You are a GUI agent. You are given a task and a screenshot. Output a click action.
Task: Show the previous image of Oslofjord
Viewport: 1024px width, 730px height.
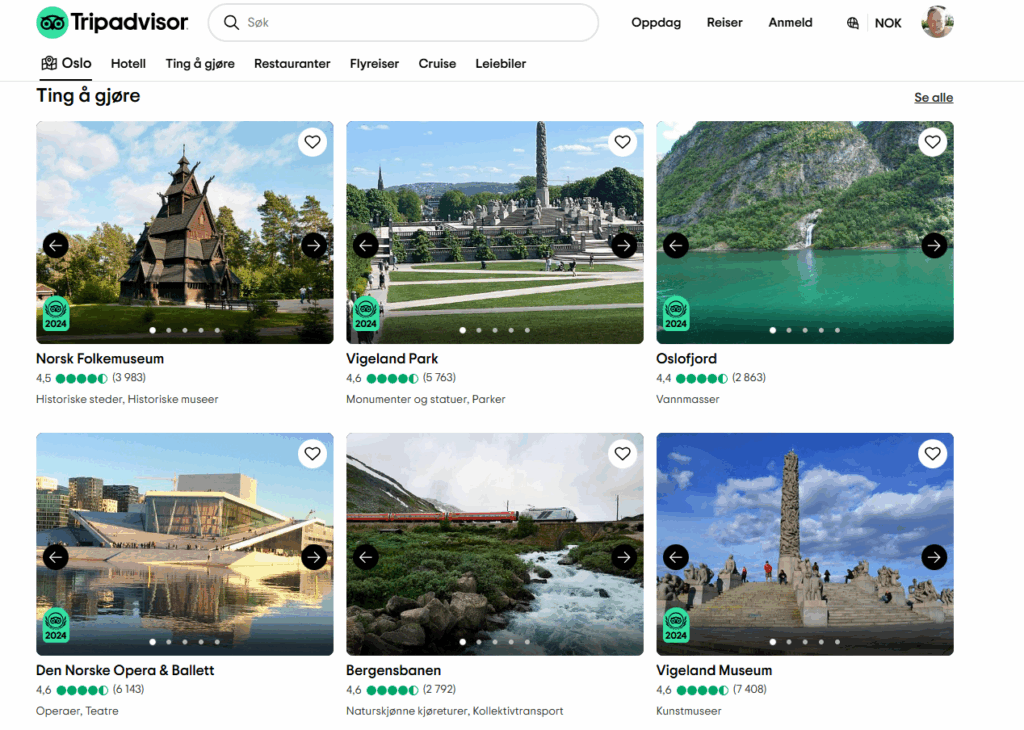click(675, 245)
